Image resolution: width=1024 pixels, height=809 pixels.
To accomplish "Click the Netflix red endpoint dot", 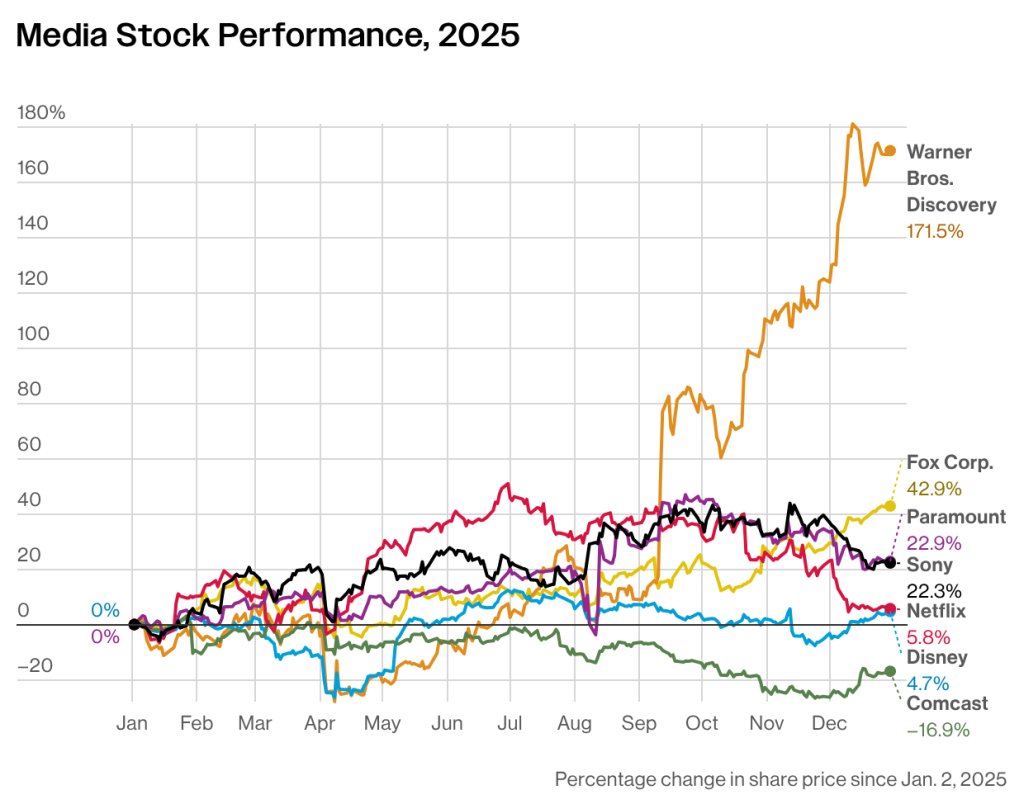I will point(889,609).
